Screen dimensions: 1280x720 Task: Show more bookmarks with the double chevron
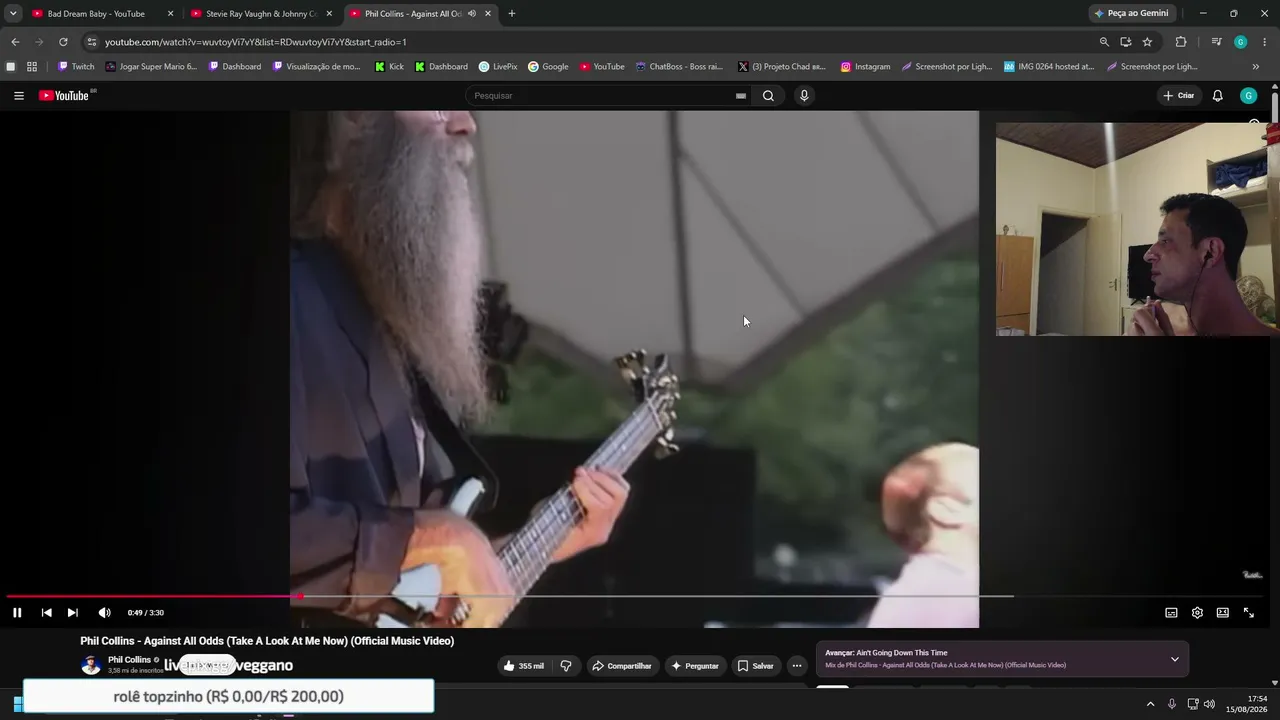[x=1256, y=67]
